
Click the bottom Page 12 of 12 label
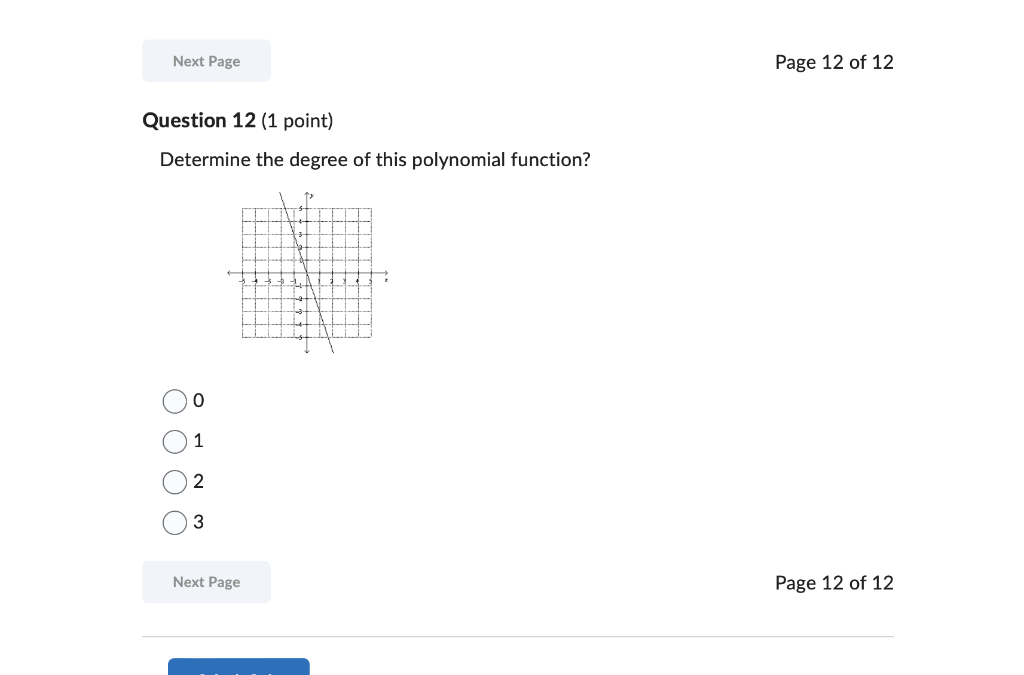(834, 582)
